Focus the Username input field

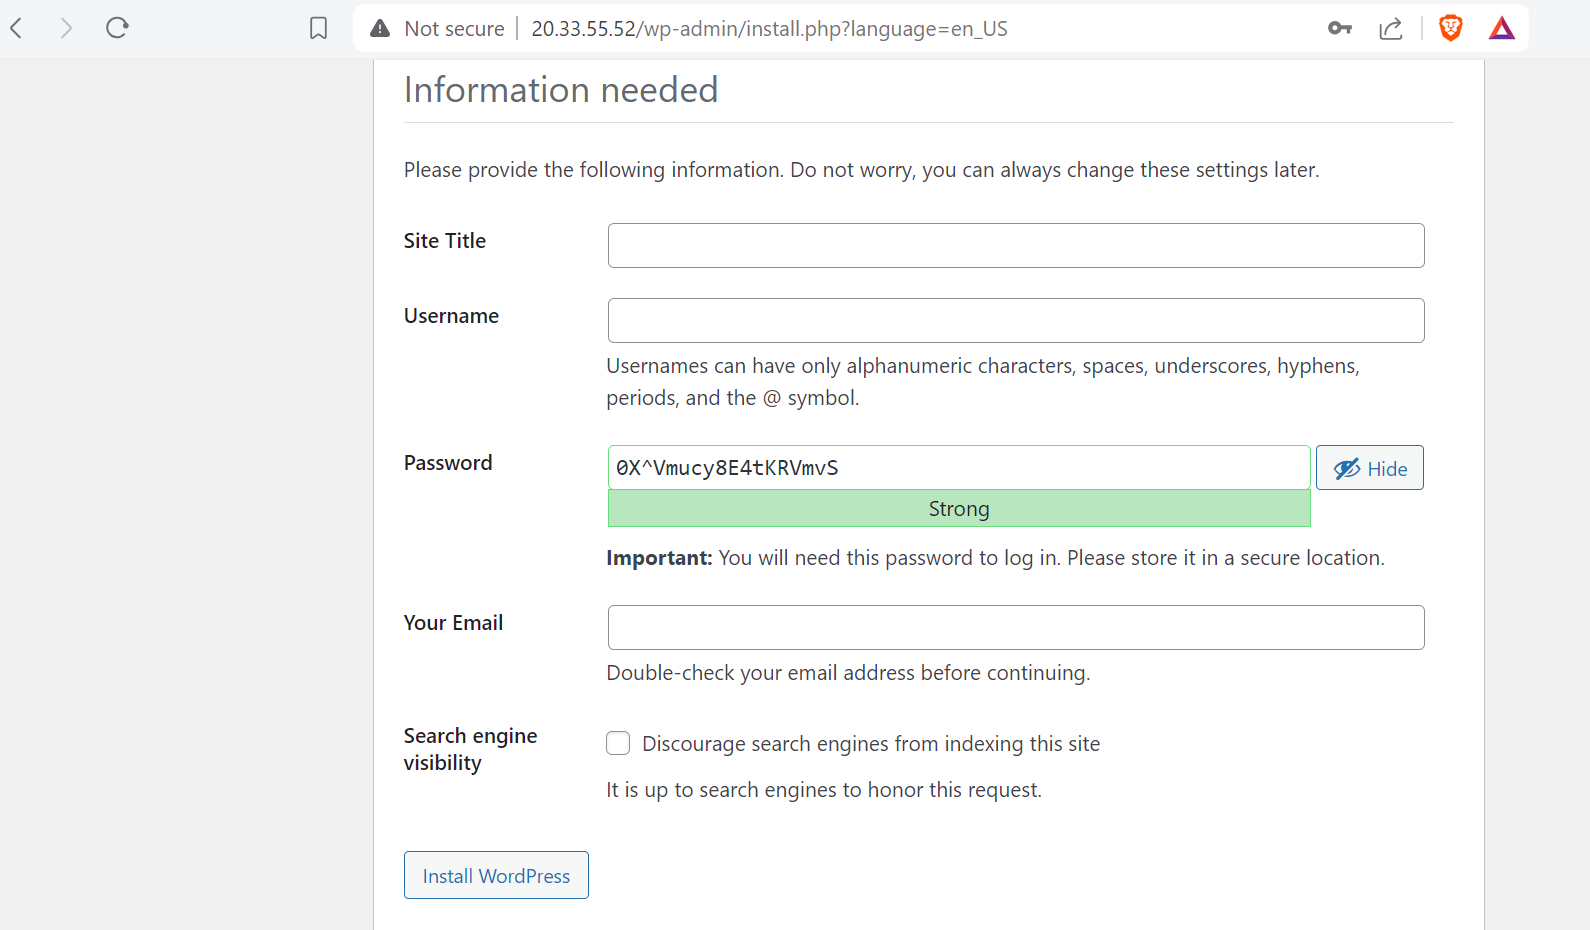(1015, 321)
